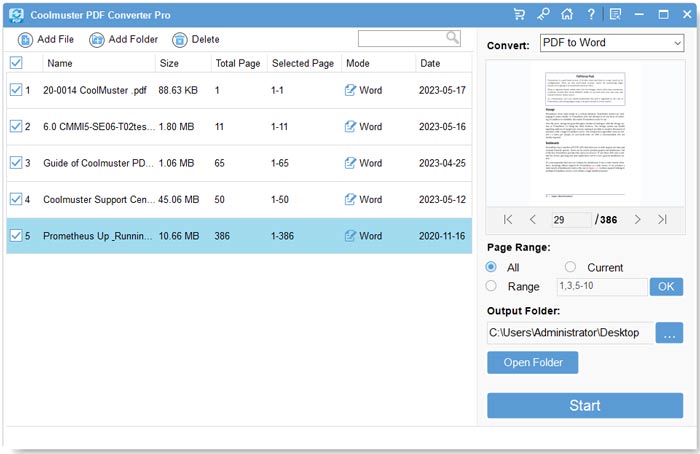Image resolution: width=700 pixels, height=454 pixels.
Task: Select the Guide of Coolmuster PD file name
Action: click(x=98, y=163)
